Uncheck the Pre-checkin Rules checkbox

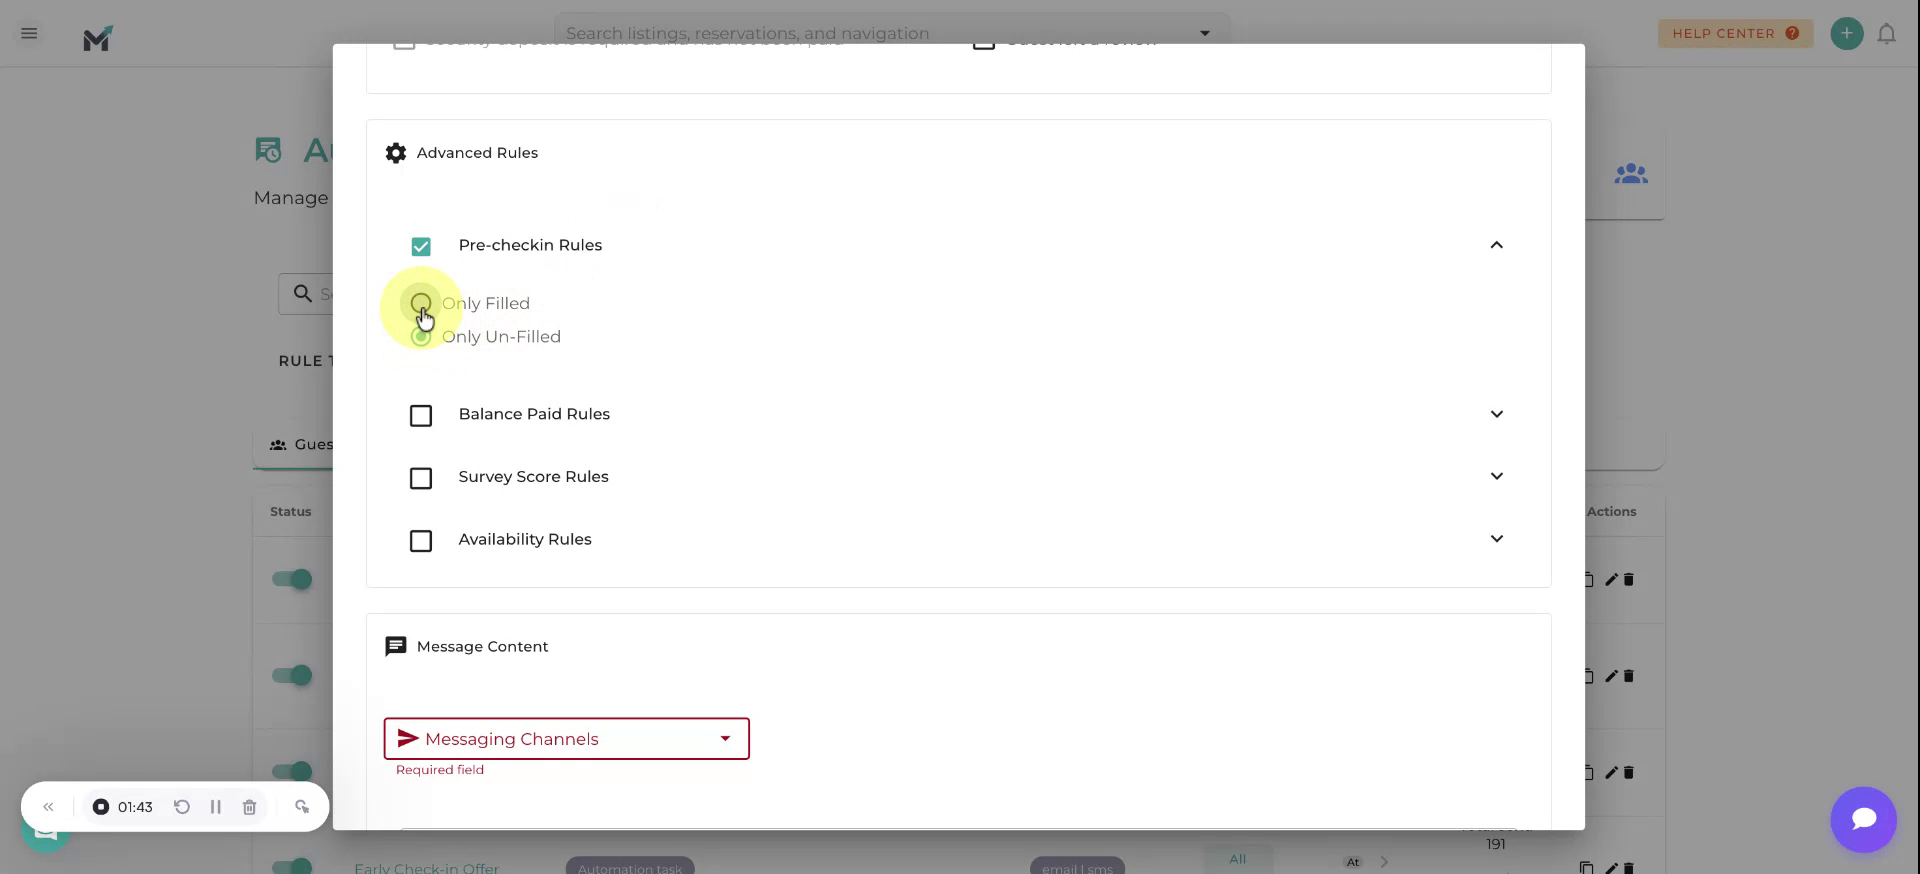[x=421, y=246]
